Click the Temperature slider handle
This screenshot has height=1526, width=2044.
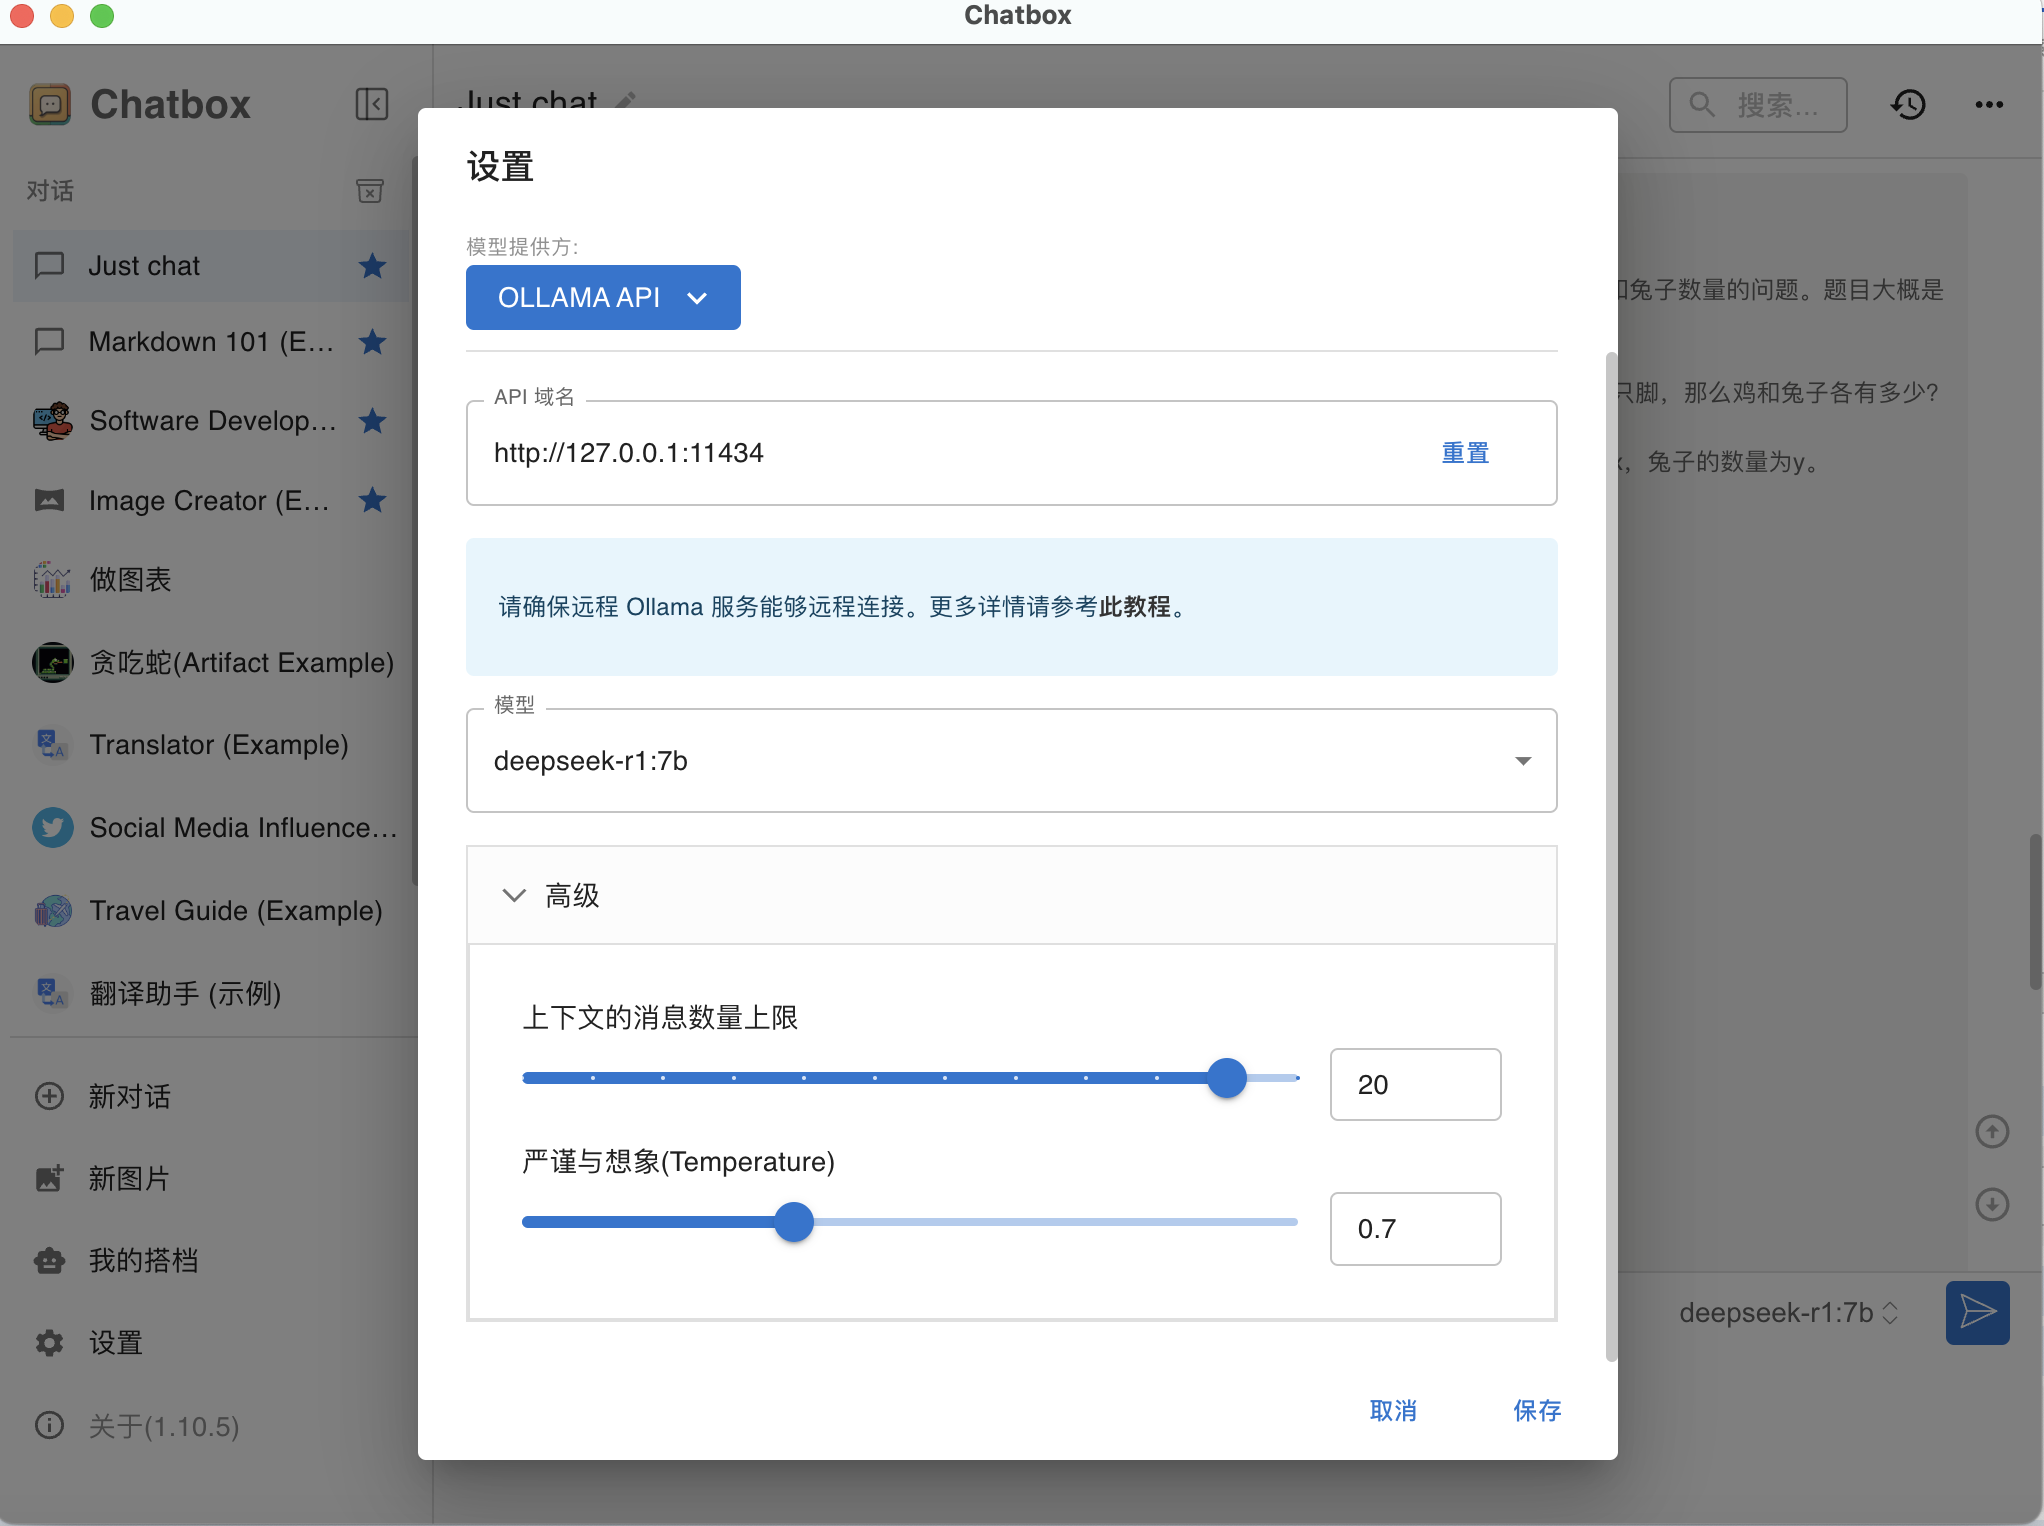point(794,1222)
